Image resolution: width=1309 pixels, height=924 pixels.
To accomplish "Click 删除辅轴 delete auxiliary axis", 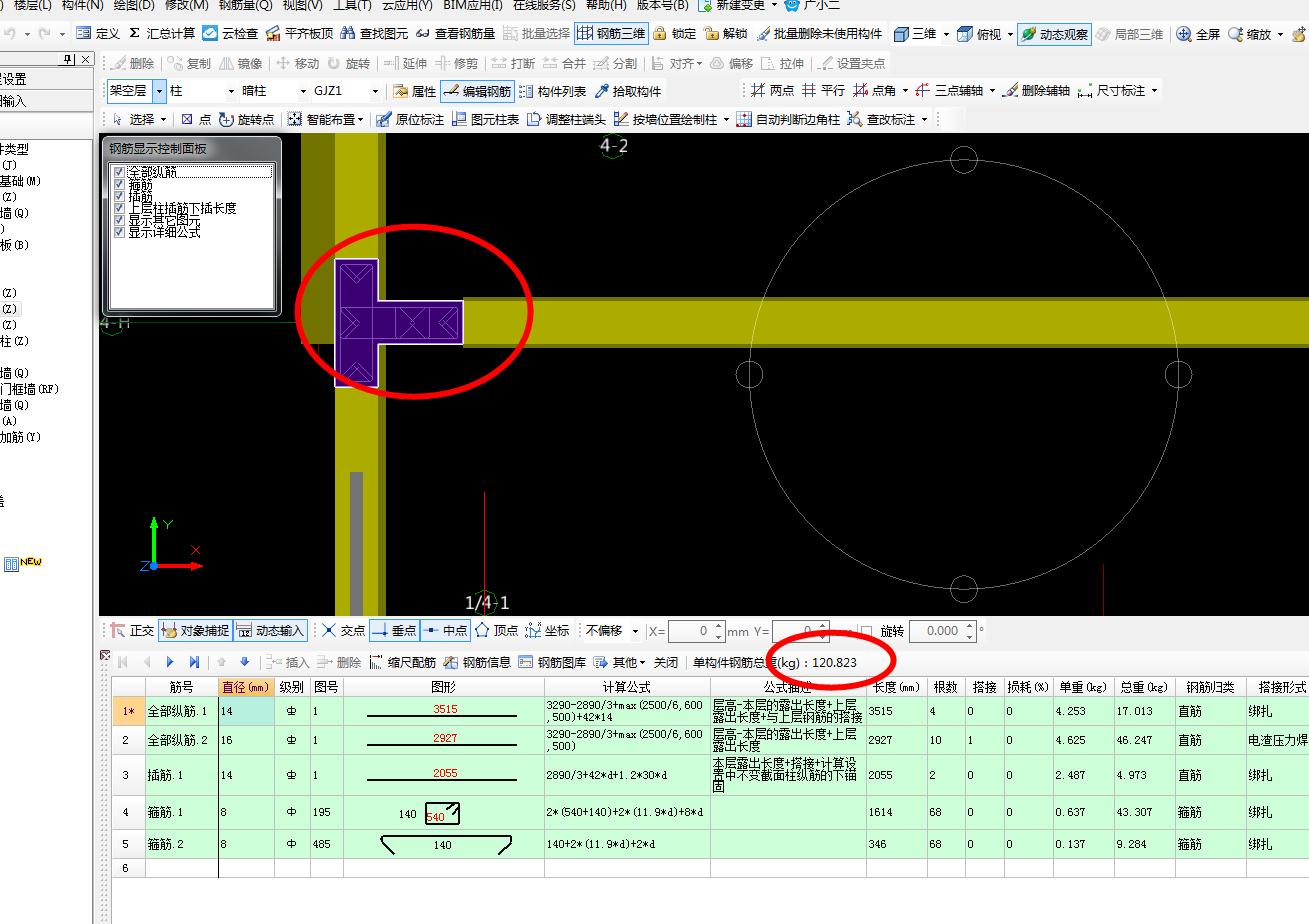I will [x=1036, y=90].
